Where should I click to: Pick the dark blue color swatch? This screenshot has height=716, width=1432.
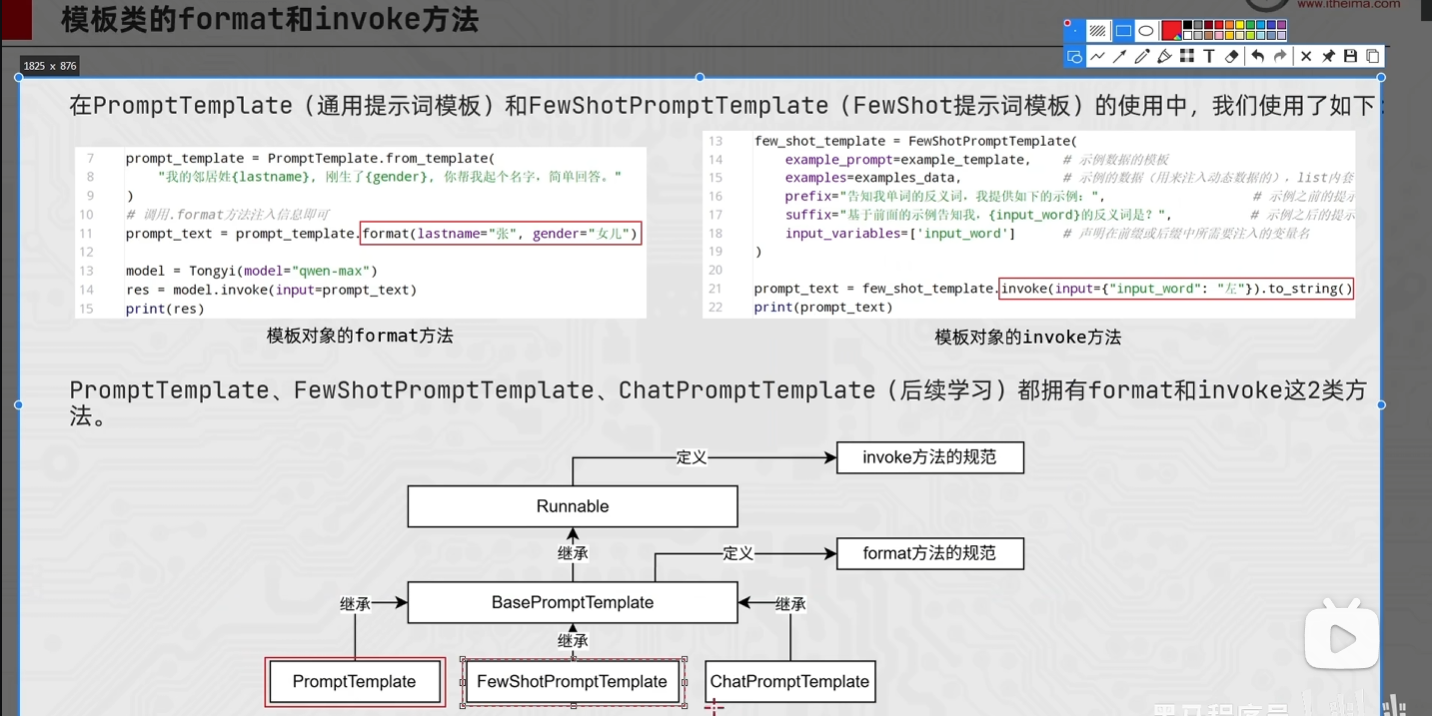tap(1271, 25)
